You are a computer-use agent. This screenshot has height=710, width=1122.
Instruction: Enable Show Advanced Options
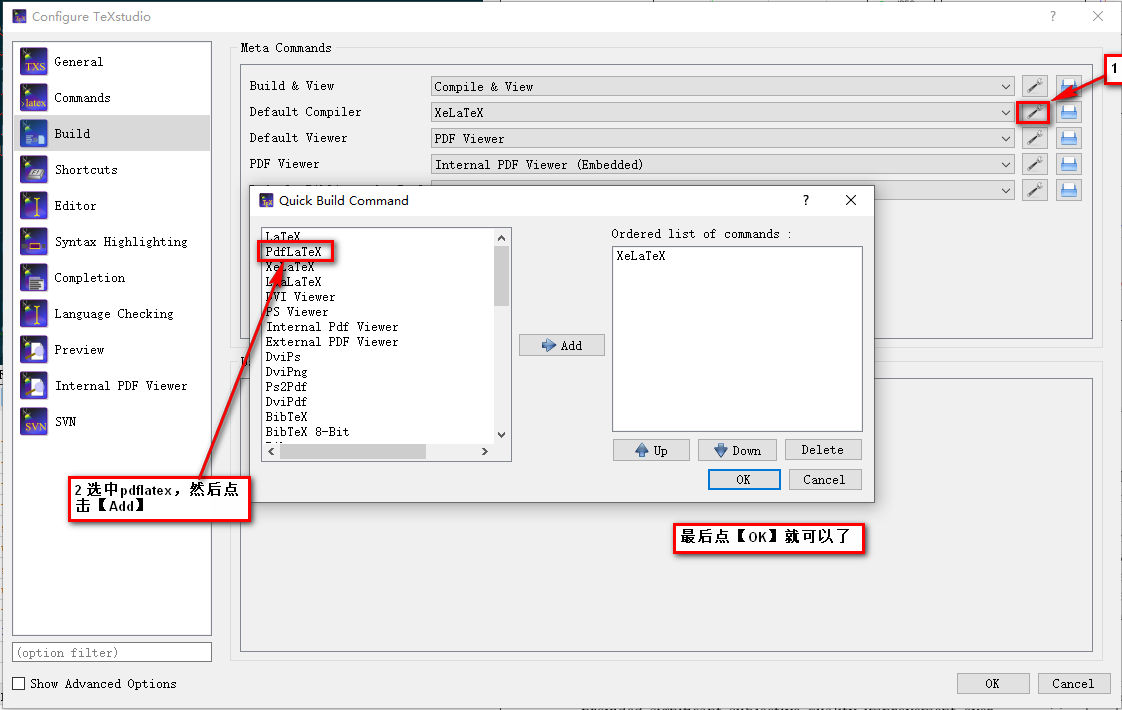point(19,683)
